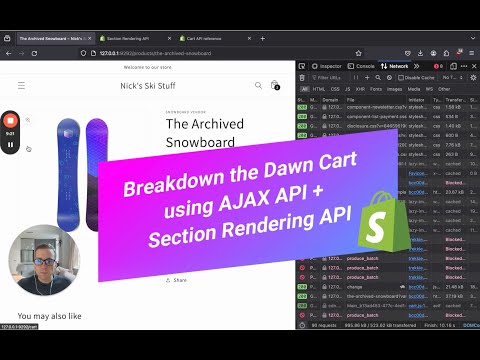
Task: Filter network requests by CSS
Action: click(335, 89)
